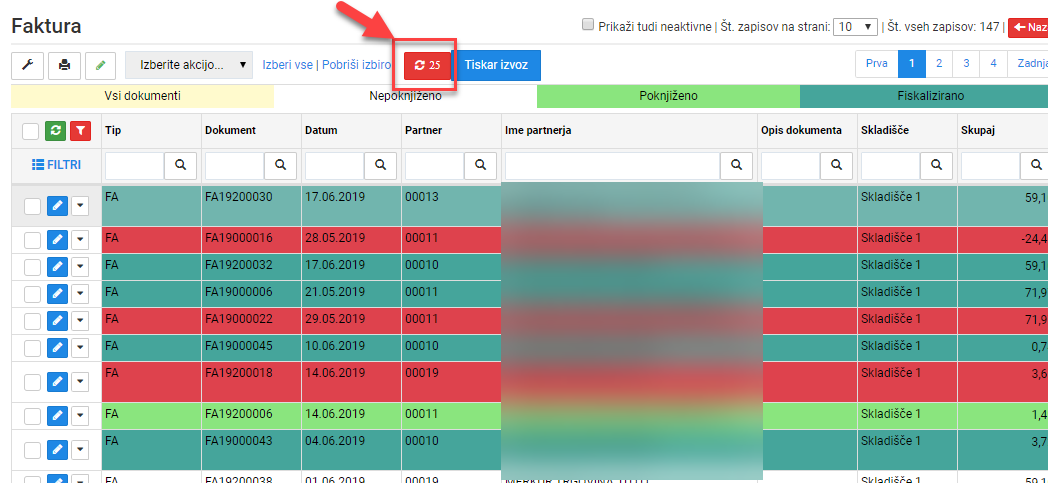Image resolution: width=1048 pixels, height=483 pixels.
Task: Edit invoice FA19200030 with pencil icon
Action: pos(57,206)
